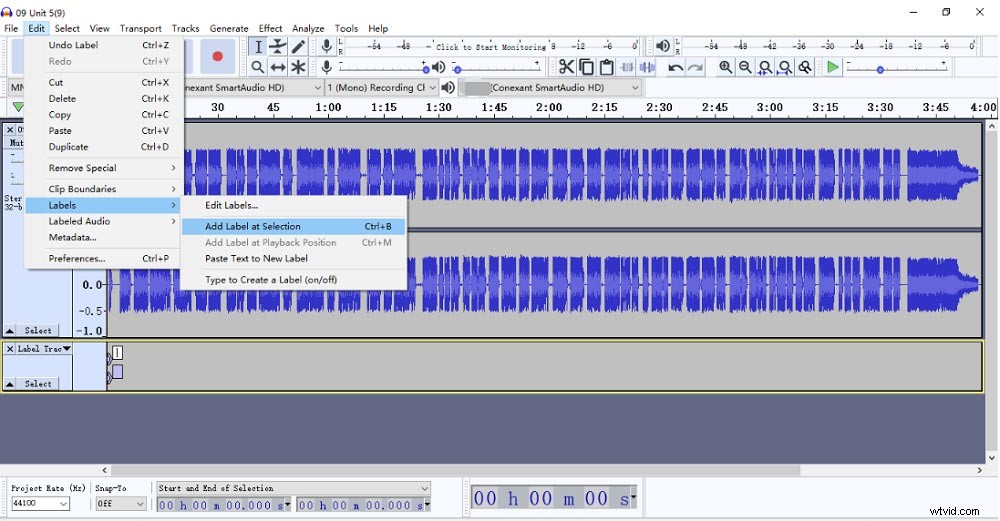Open the Snap-To dropdown

(121, 503)
